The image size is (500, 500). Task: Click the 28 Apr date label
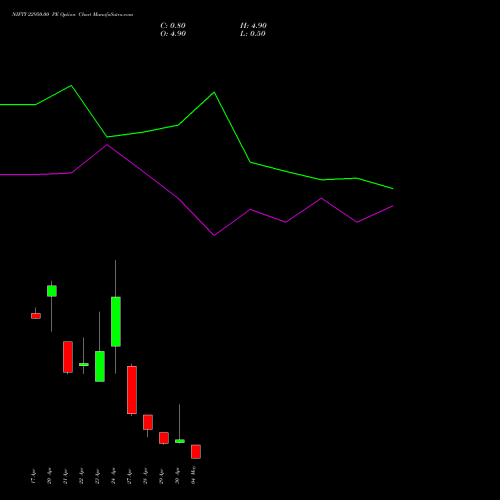pyautogui.click(x=145, y=477)
